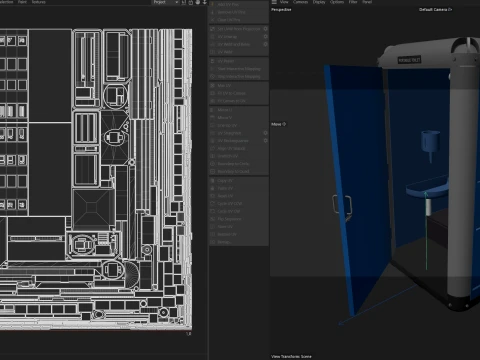Screen dimensions: 480x360
Task: Launch the UV Peeler tool
Action: click(239, 61)
